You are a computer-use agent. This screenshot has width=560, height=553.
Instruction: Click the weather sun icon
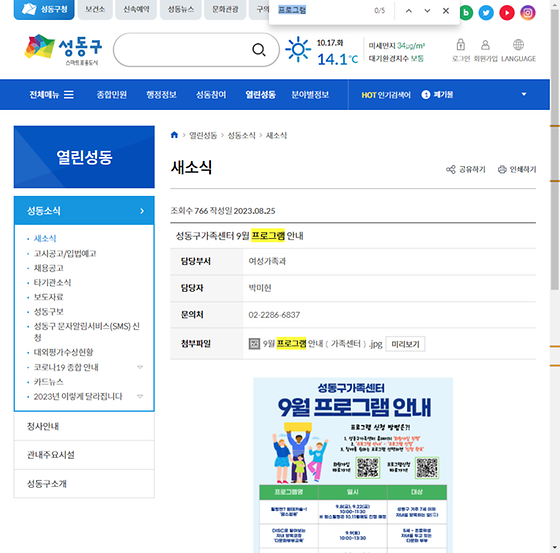(x=298, y=49)
